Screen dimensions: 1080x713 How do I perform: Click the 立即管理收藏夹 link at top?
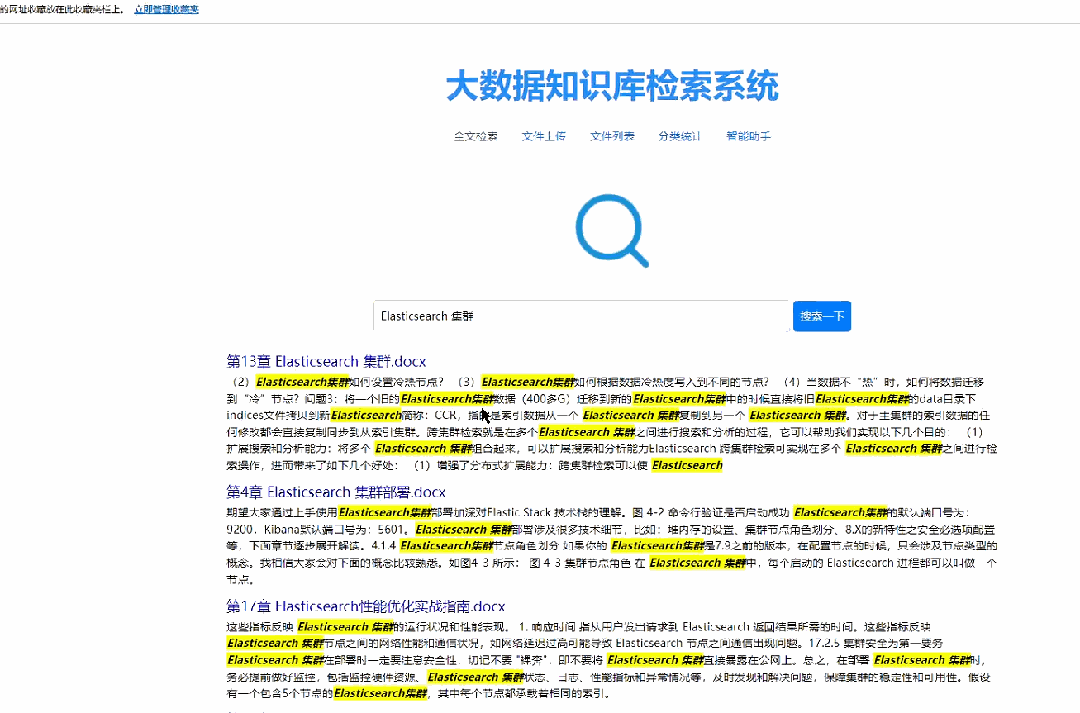(x=167, y=10)
